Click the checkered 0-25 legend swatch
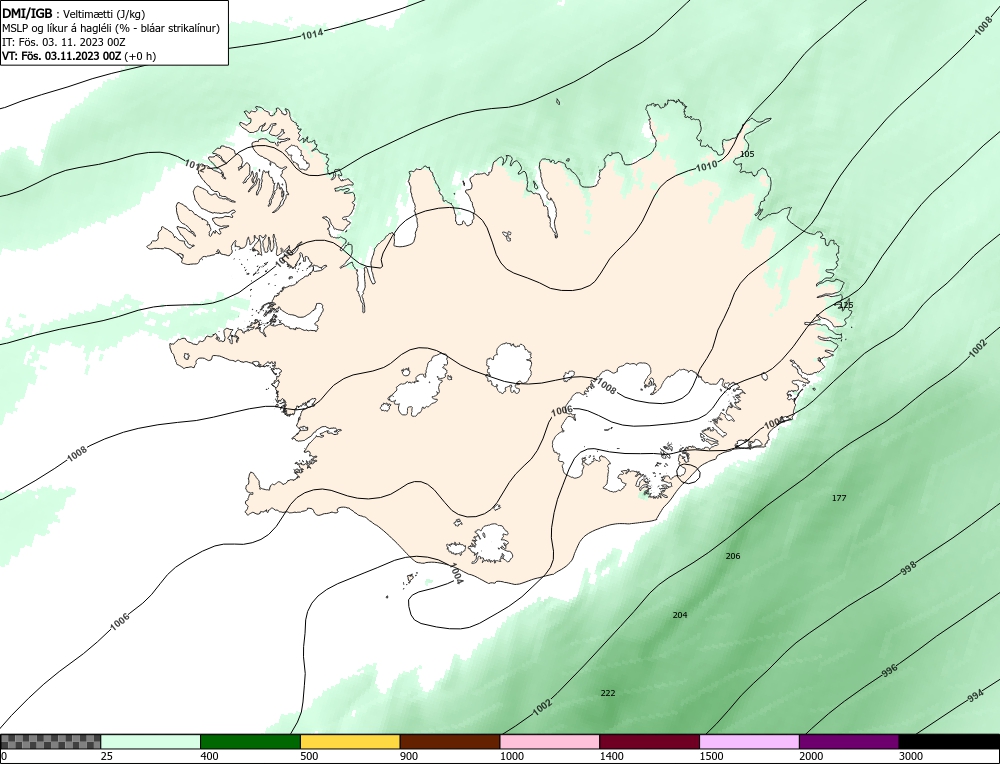This screenshot has width=1000, height=764. 50,741
